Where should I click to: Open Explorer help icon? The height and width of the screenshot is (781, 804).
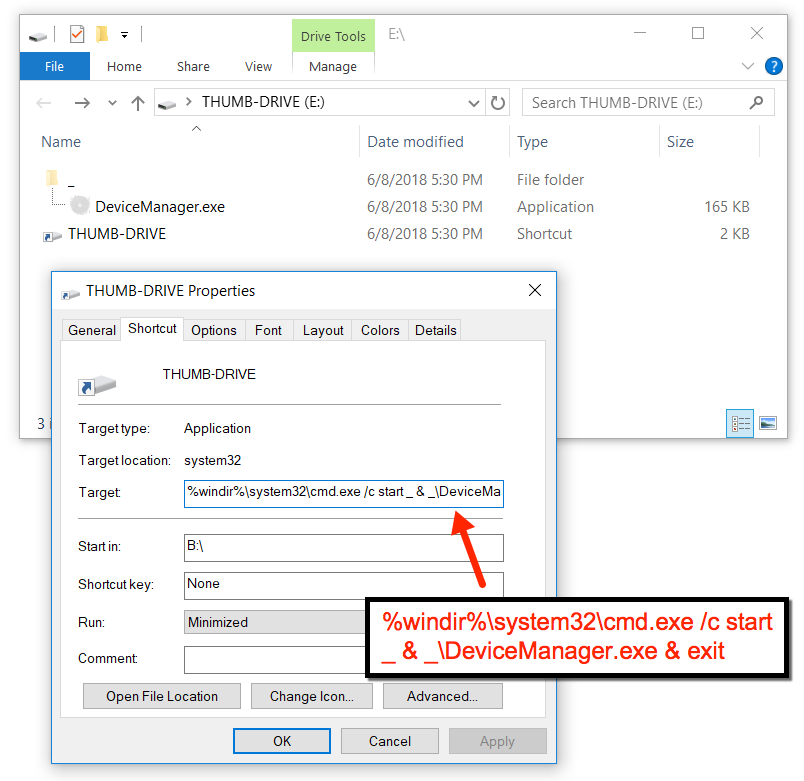coord(773,66)
